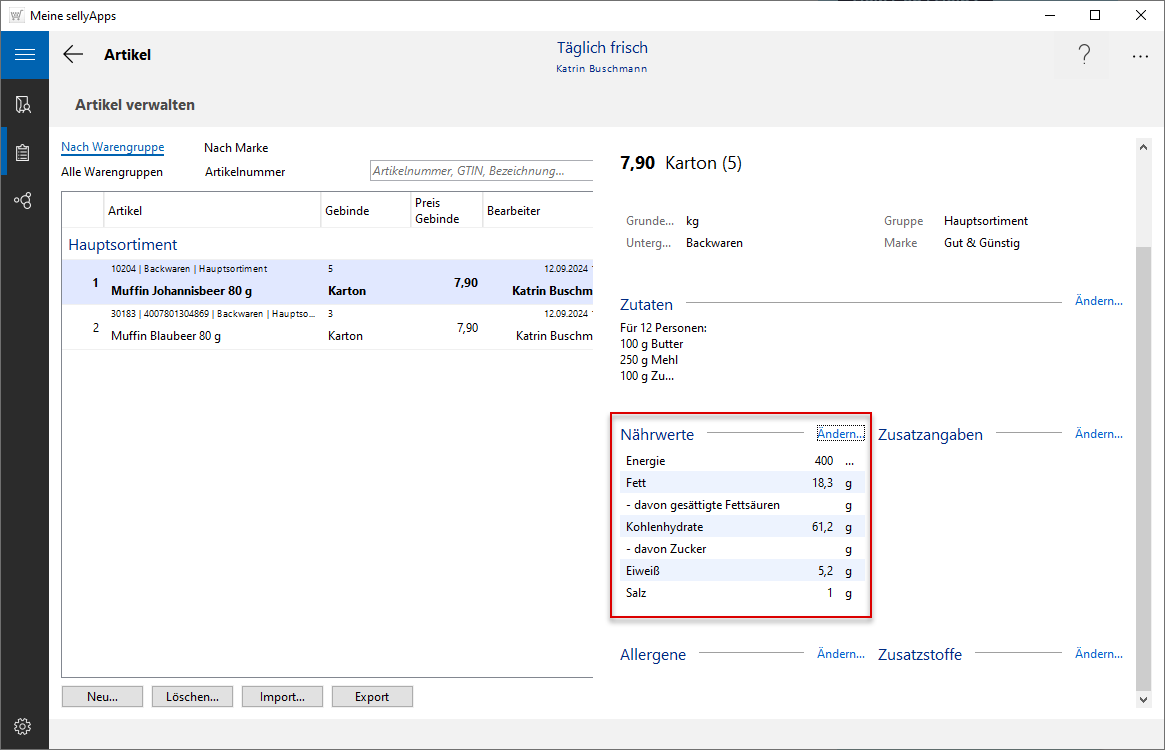Click the Import... button

coord(282,697)
